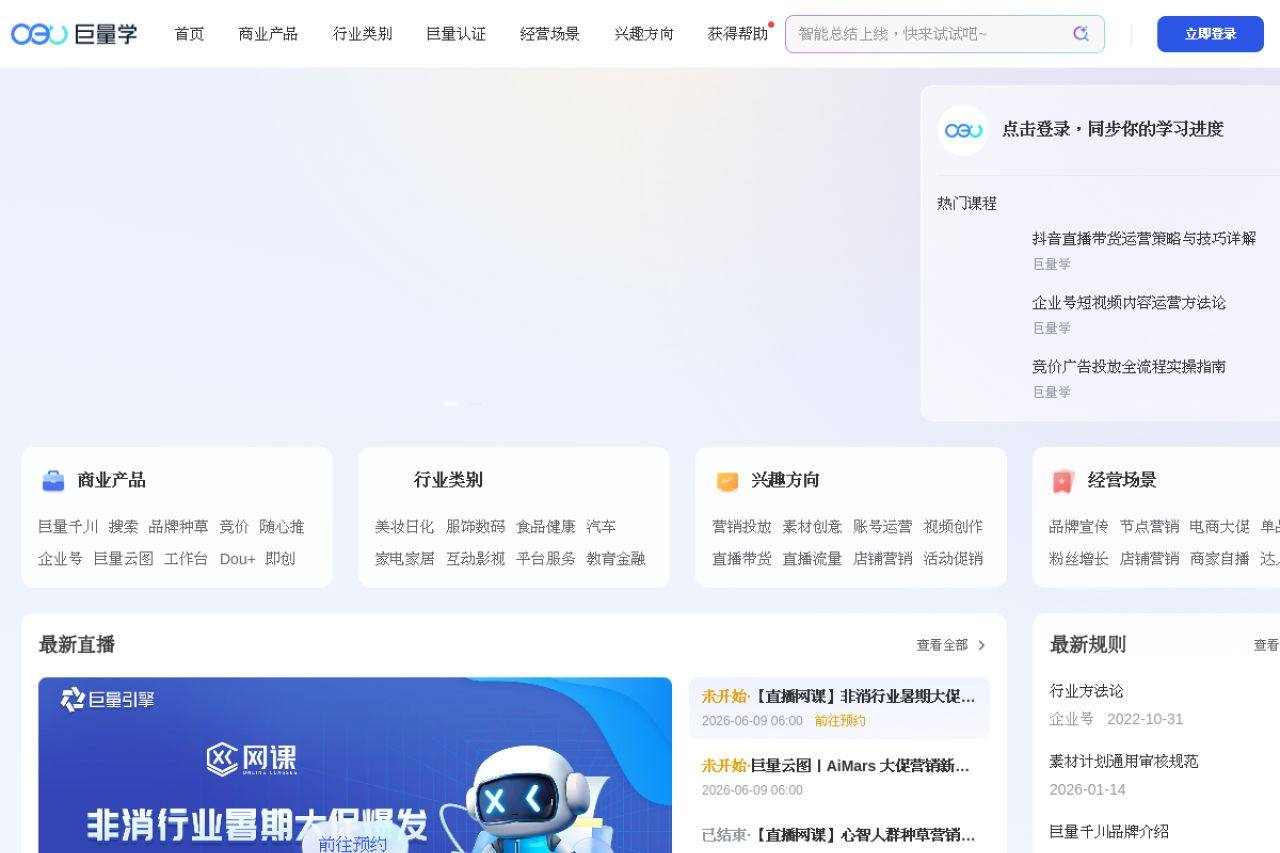Select 美妆日化 under 行业类别
The height and width of the screenshot is (853, 1280).
pyautogui.click(x=405, y=527)
